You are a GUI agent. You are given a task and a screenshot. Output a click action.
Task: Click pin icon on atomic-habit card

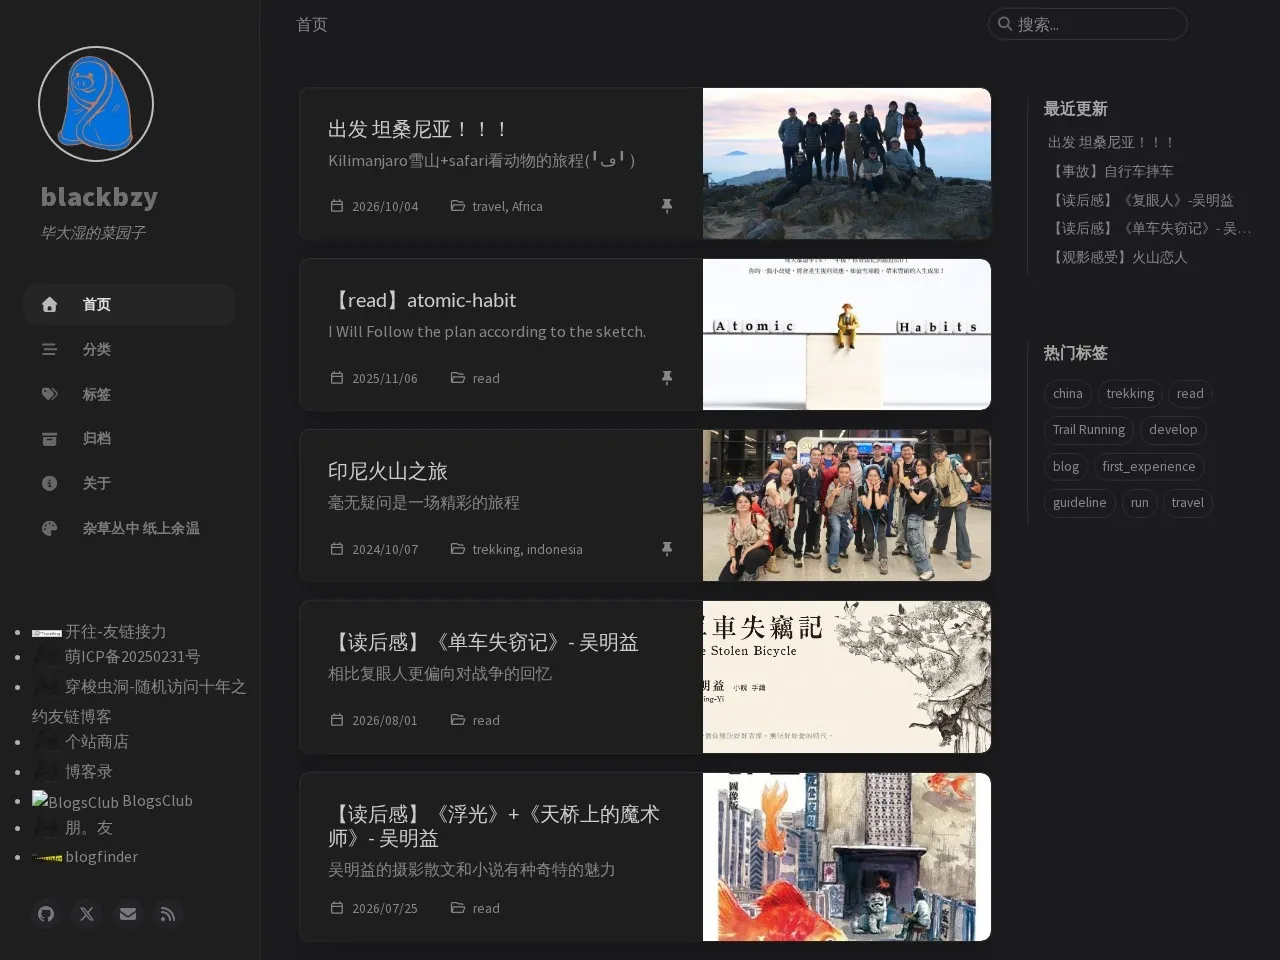tap(667, 378)
